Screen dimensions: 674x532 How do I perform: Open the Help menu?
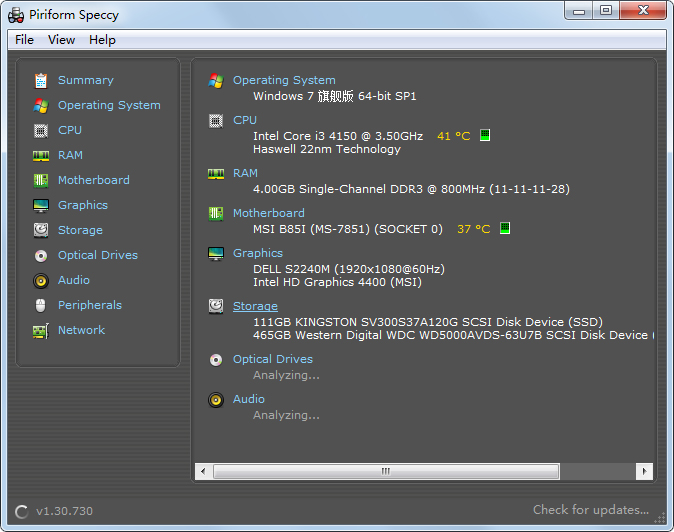pos(102,40)
